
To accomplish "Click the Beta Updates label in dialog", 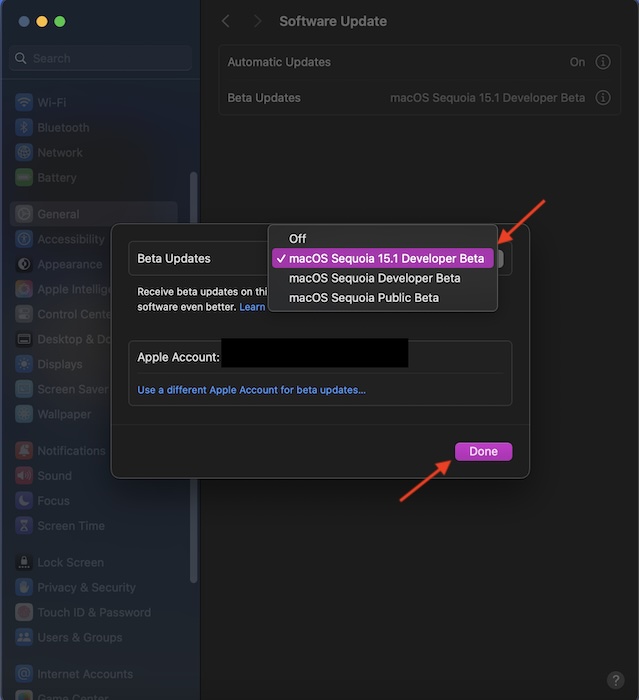I will coord(174,258).
